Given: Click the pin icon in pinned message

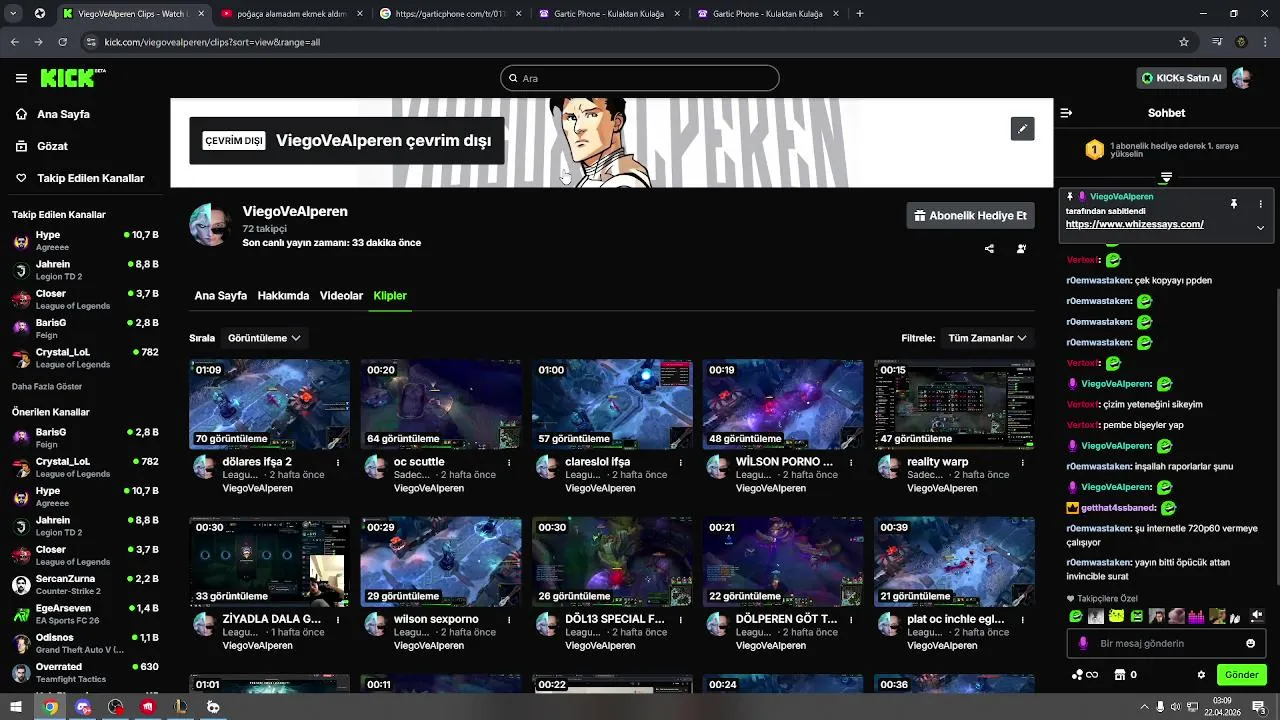Looking at the screenshot, I should [x=1234, y=204].
